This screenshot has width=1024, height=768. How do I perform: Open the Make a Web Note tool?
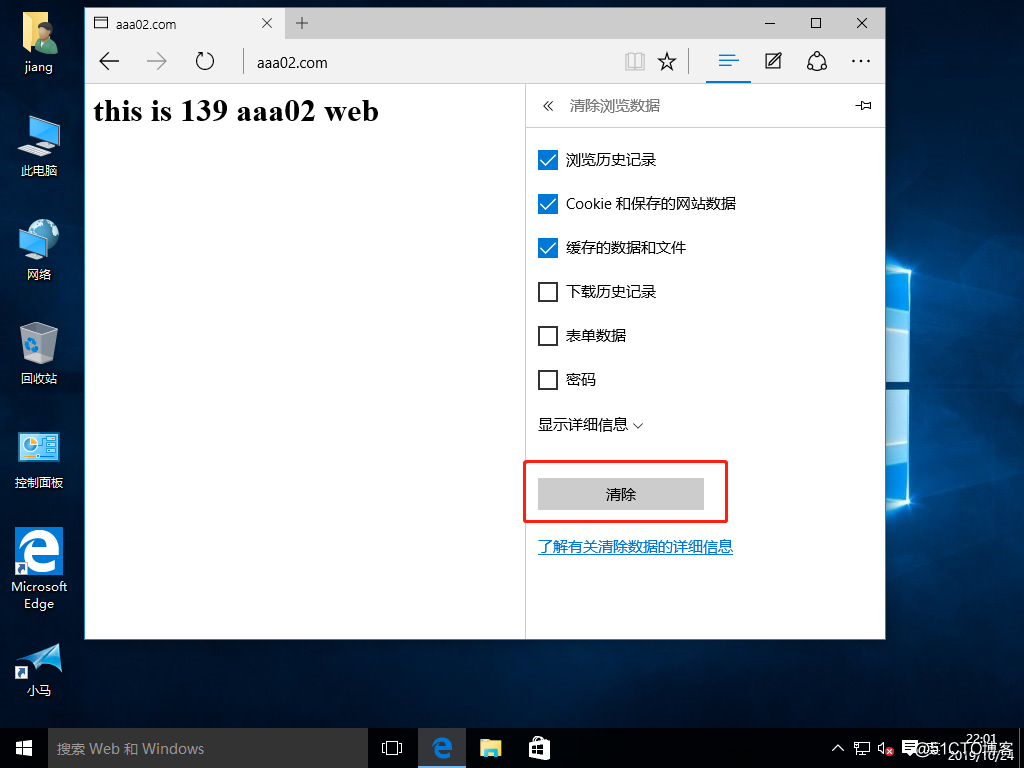coord(772,62)
